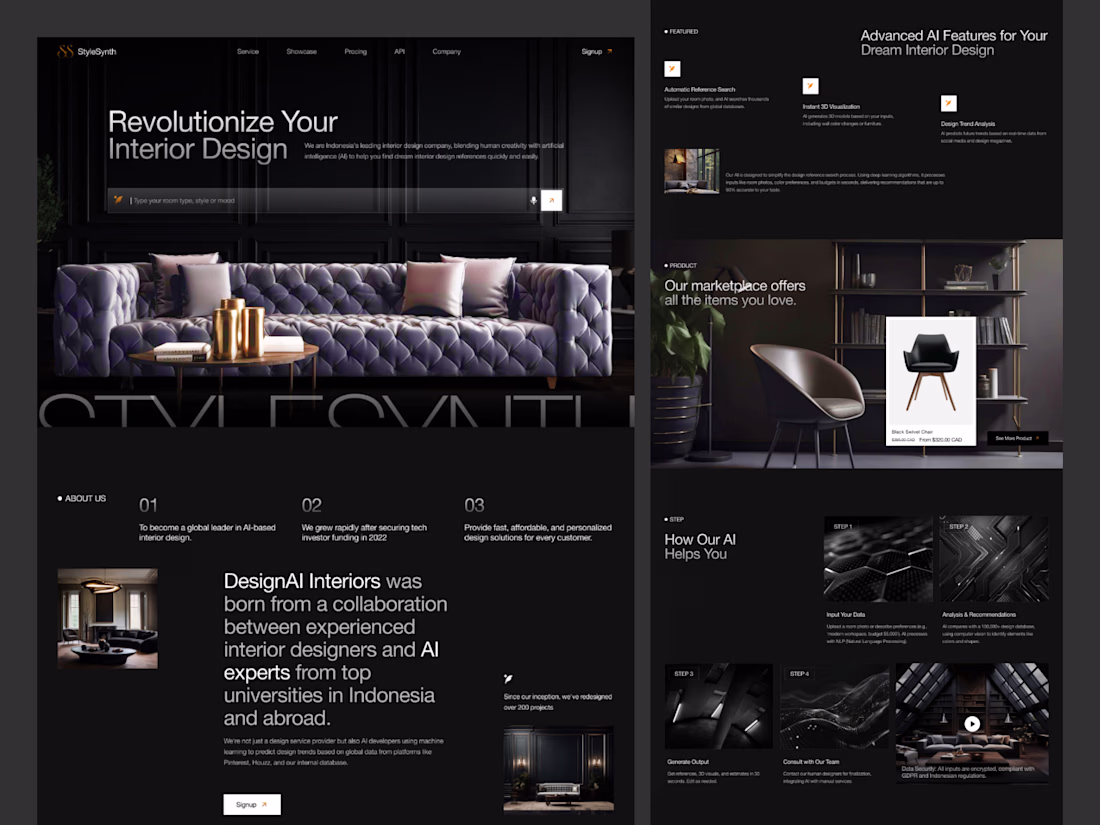Click the microphone voice input icon

click(x=534, y=201)
